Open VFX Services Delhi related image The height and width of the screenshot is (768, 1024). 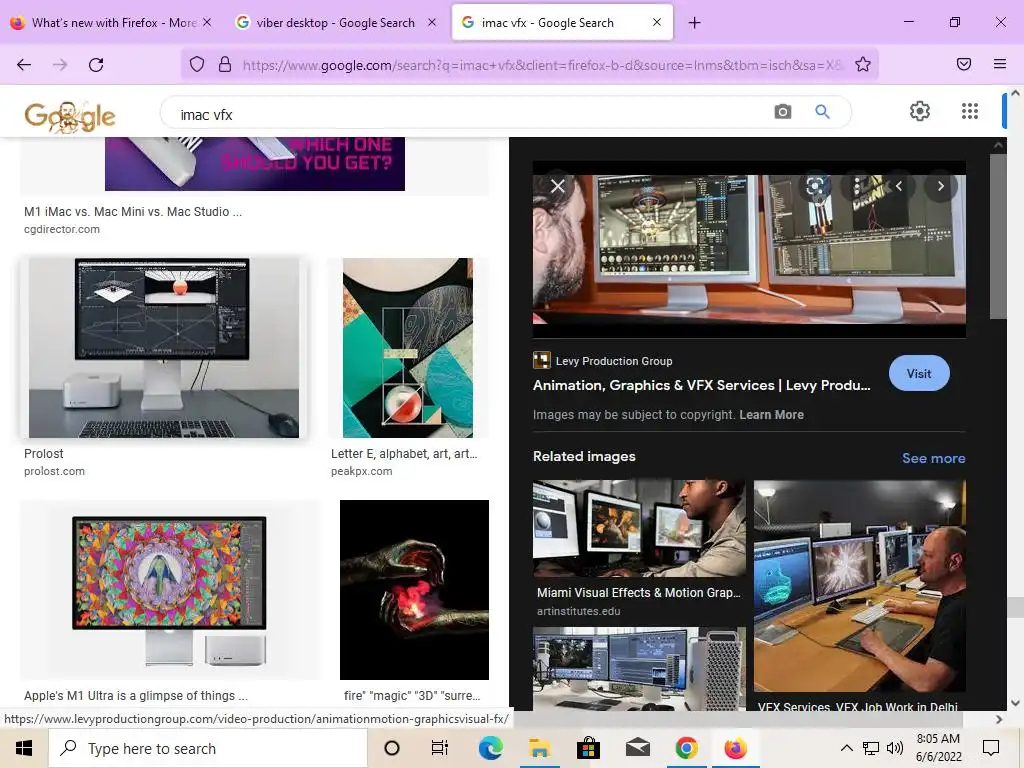(x=859, y=586)
